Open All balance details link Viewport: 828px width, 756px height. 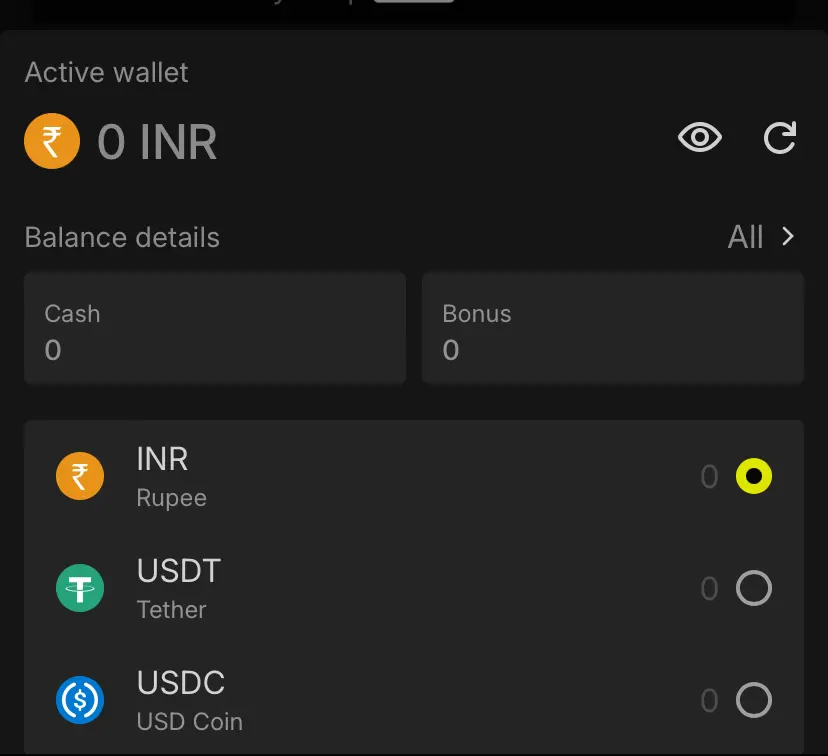tap(745, 237)
